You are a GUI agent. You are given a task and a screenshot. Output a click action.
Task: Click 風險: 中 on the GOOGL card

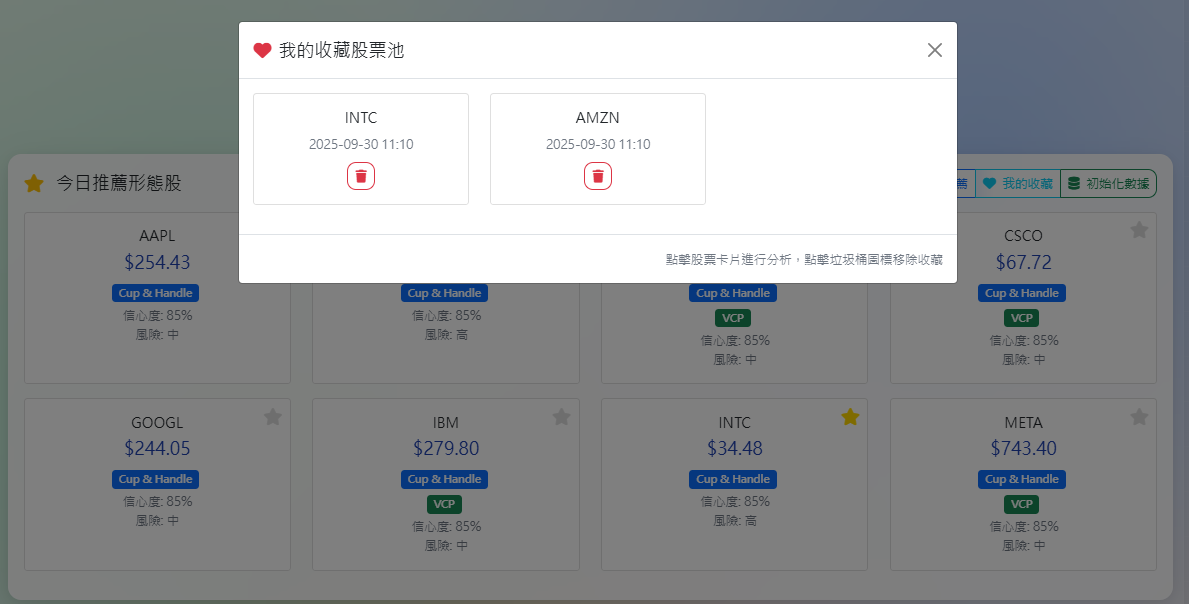coord(158,521)
